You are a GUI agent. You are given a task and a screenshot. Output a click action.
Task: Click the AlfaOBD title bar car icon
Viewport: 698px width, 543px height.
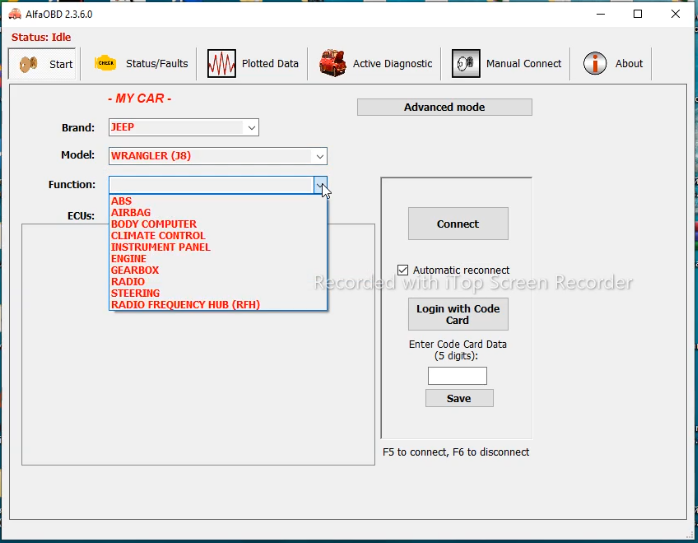[x=15, y=14]
